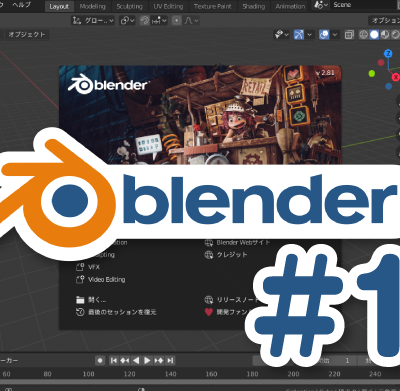Click the VFX new-file icon
The image size is (400, 391).
[x=80, y=267]
